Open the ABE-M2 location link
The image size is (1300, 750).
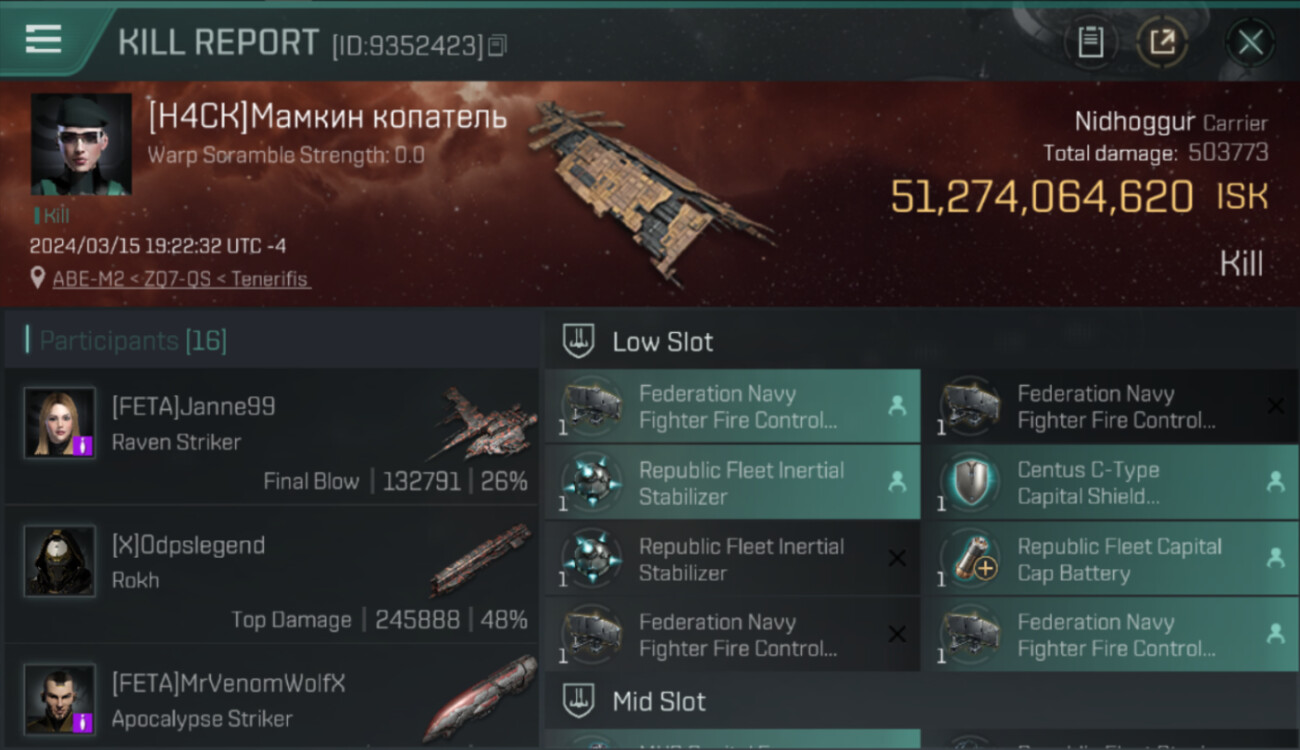[181, 279]
